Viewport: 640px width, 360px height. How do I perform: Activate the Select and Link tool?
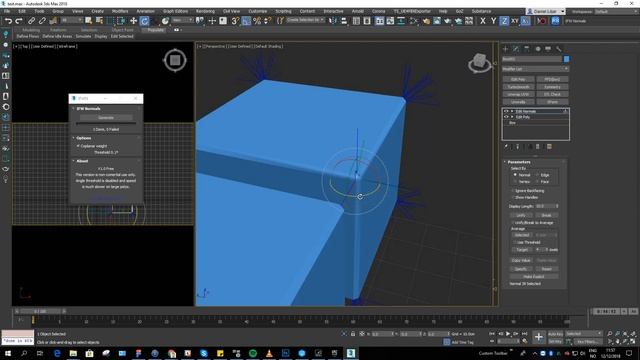click(31, 21)
